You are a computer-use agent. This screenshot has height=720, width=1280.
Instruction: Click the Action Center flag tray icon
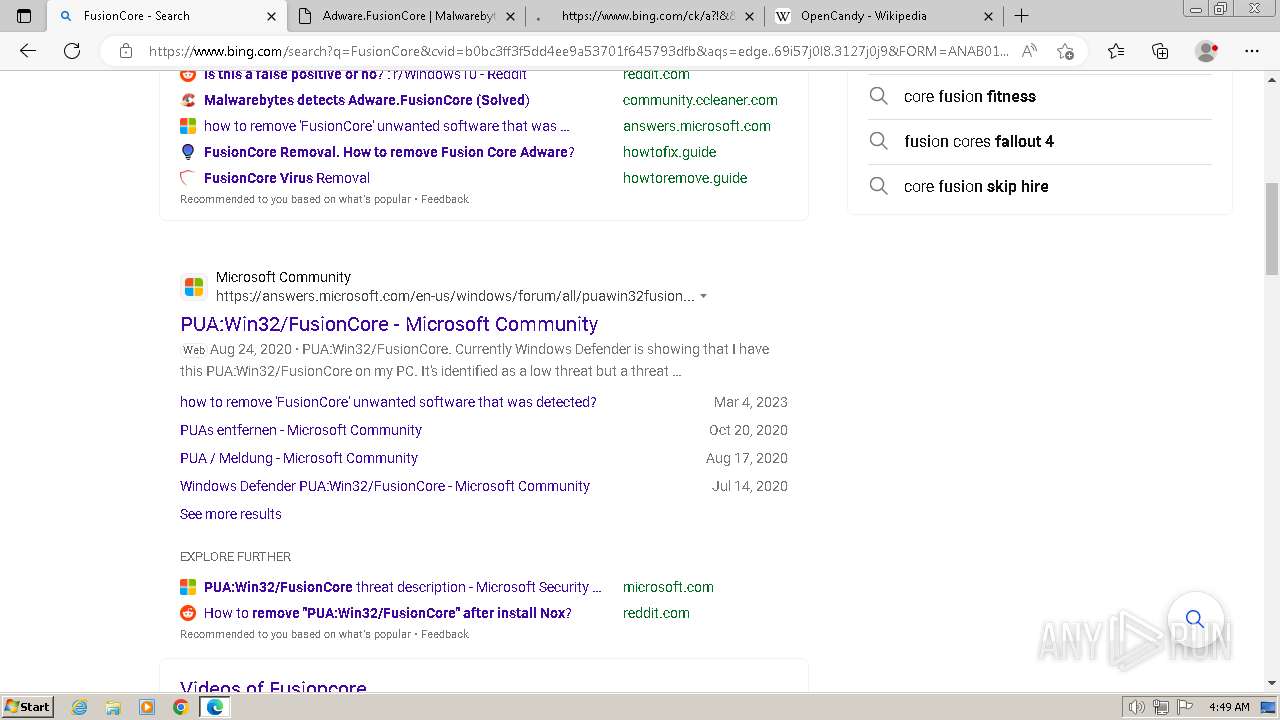(x=1185, y=707)
